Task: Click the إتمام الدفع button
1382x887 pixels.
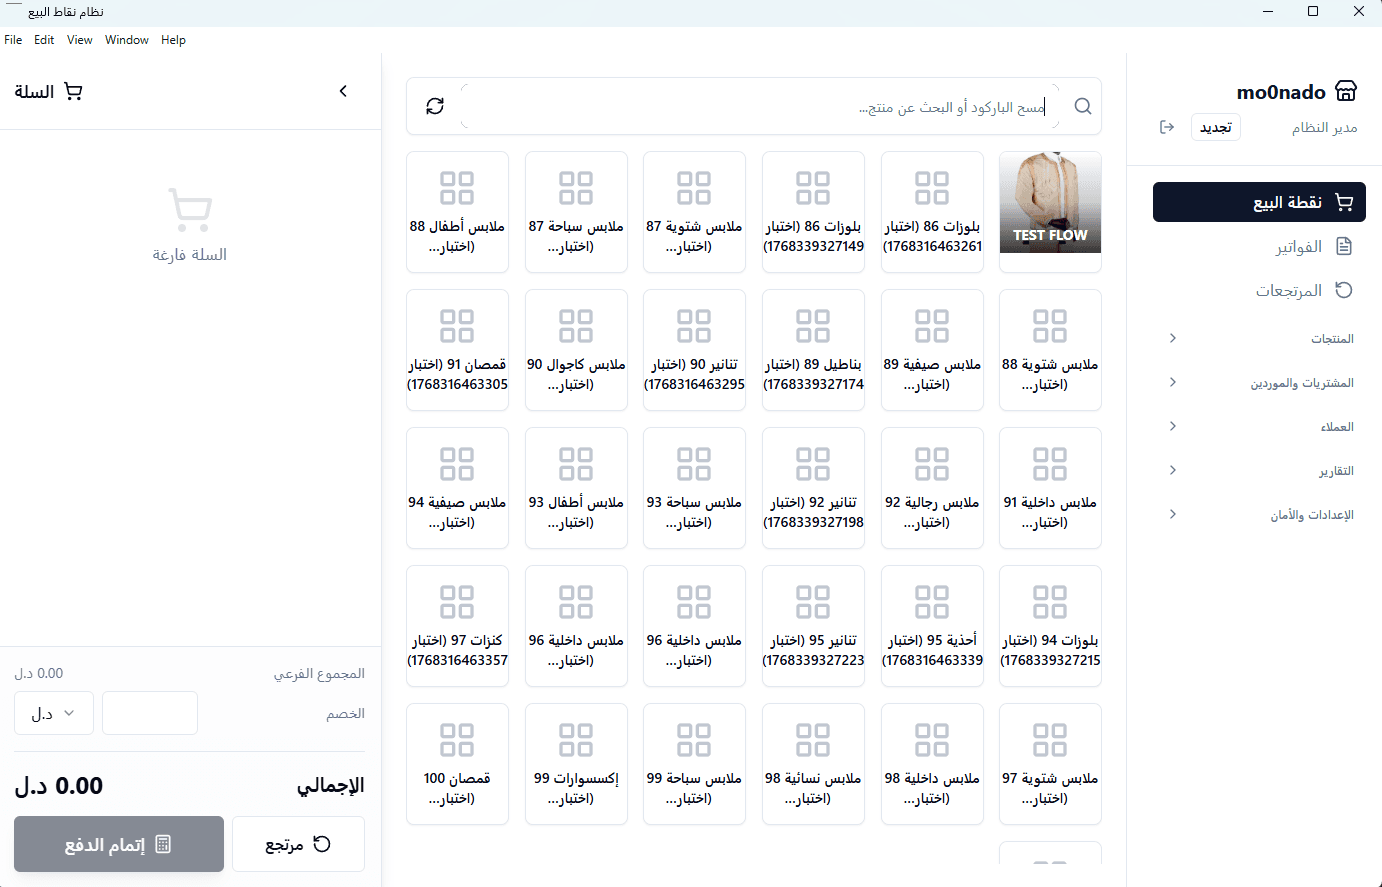Action: 119,844
